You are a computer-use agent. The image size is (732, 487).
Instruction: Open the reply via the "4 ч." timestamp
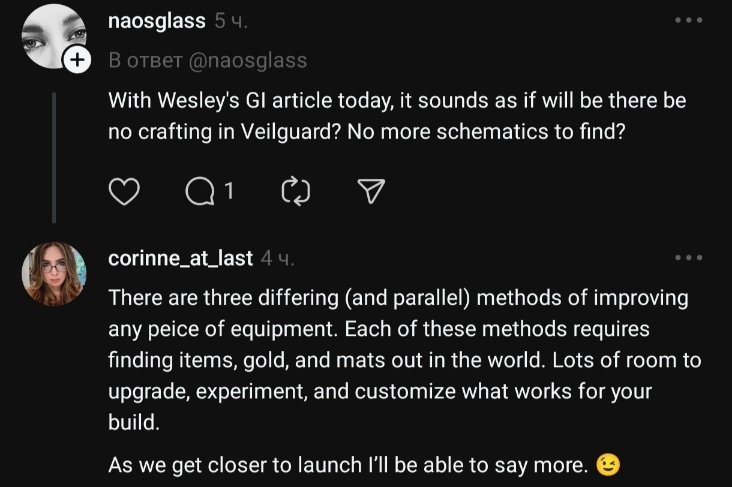coord(277,258)
